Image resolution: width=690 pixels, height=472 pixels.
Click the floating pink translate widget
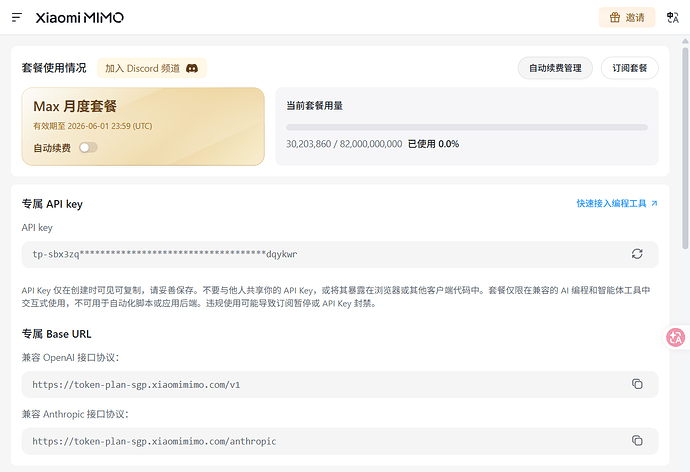coord(675,338)
